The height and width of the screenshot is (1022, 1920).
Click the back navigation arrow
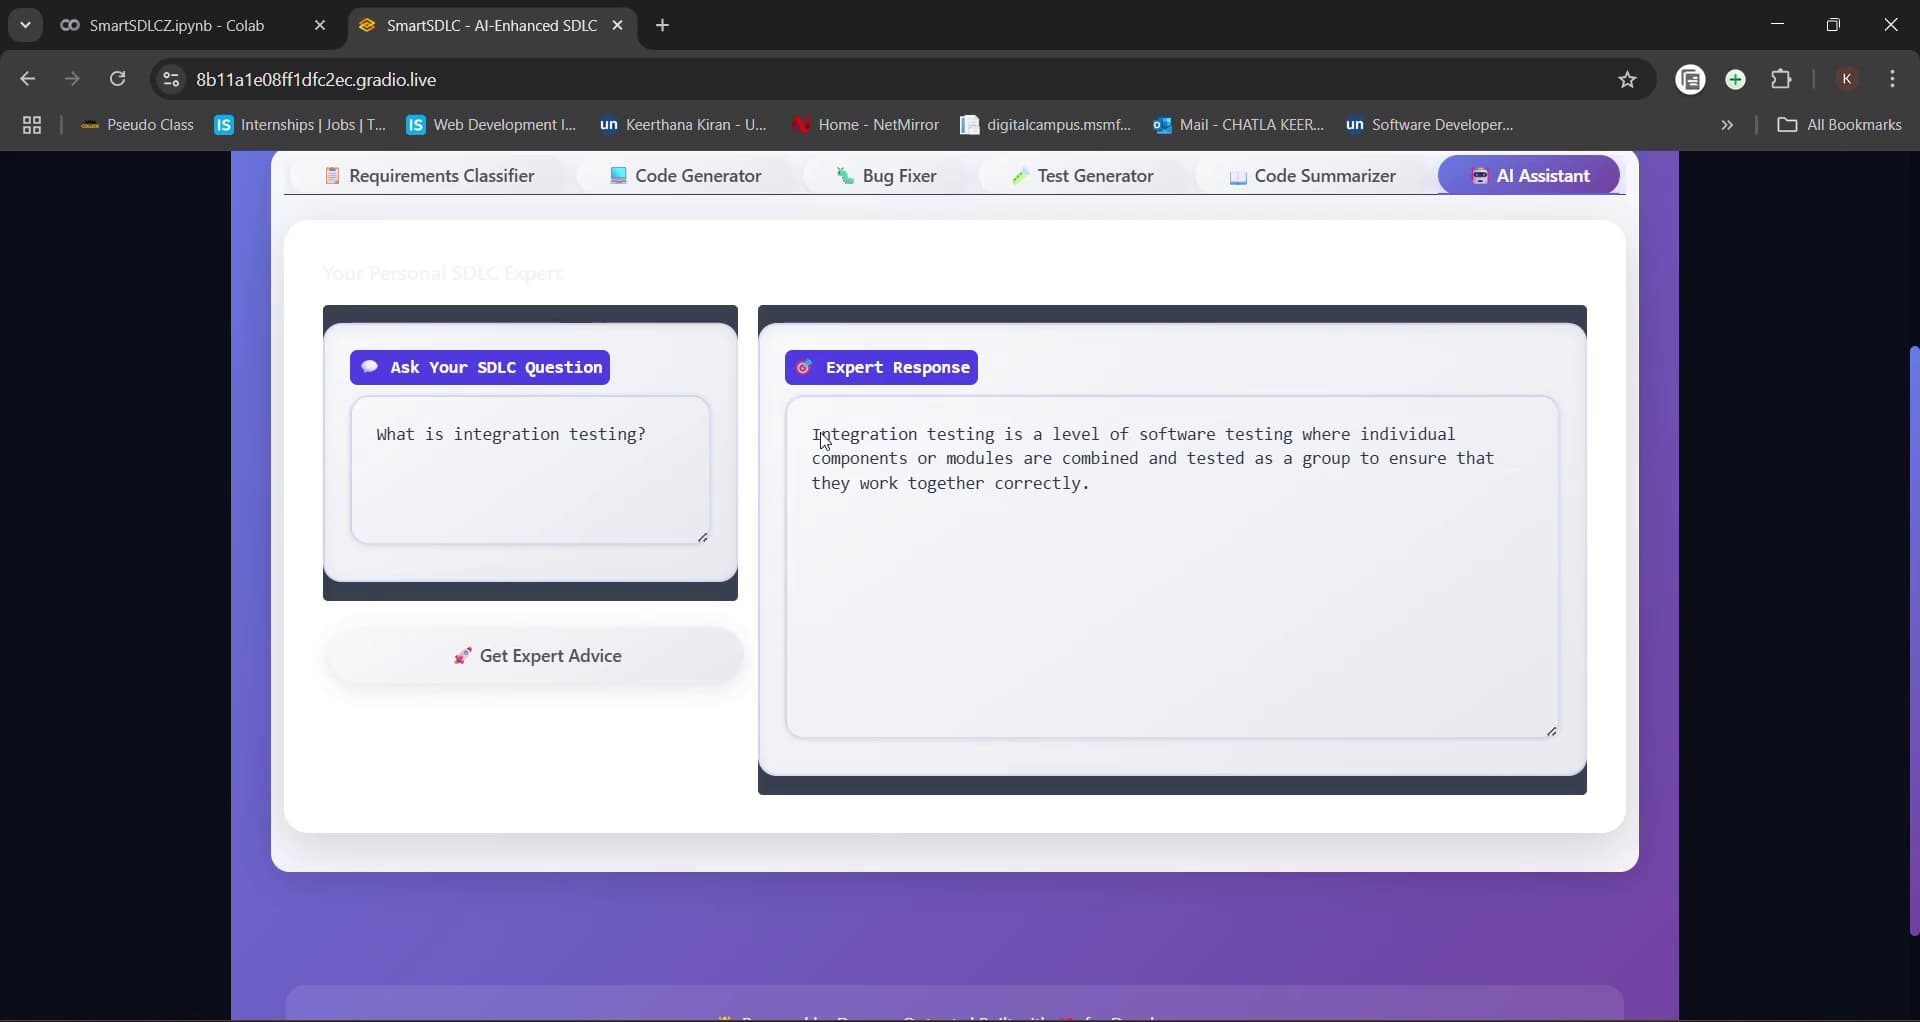(27, 79)
